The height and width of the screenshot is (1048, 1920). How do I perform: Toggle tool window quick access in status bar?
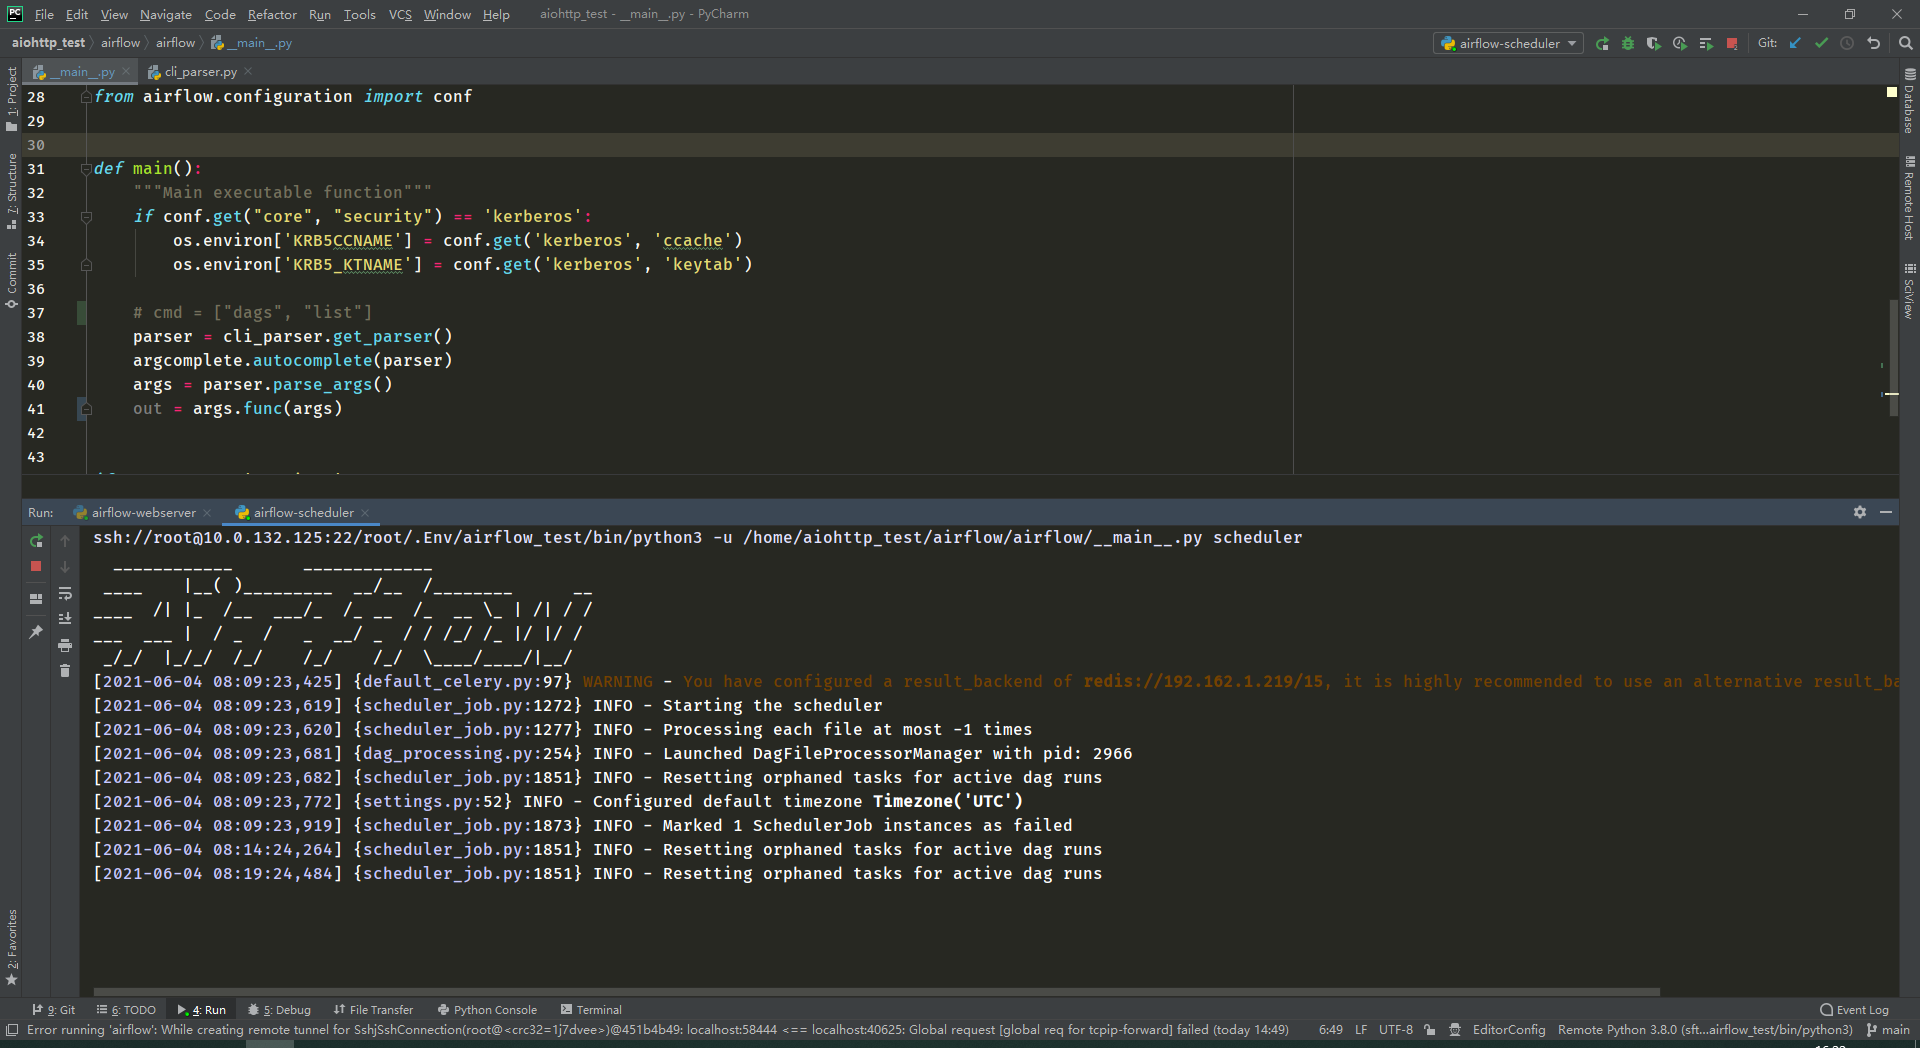pyautogui.click(x=12, y=1030)
